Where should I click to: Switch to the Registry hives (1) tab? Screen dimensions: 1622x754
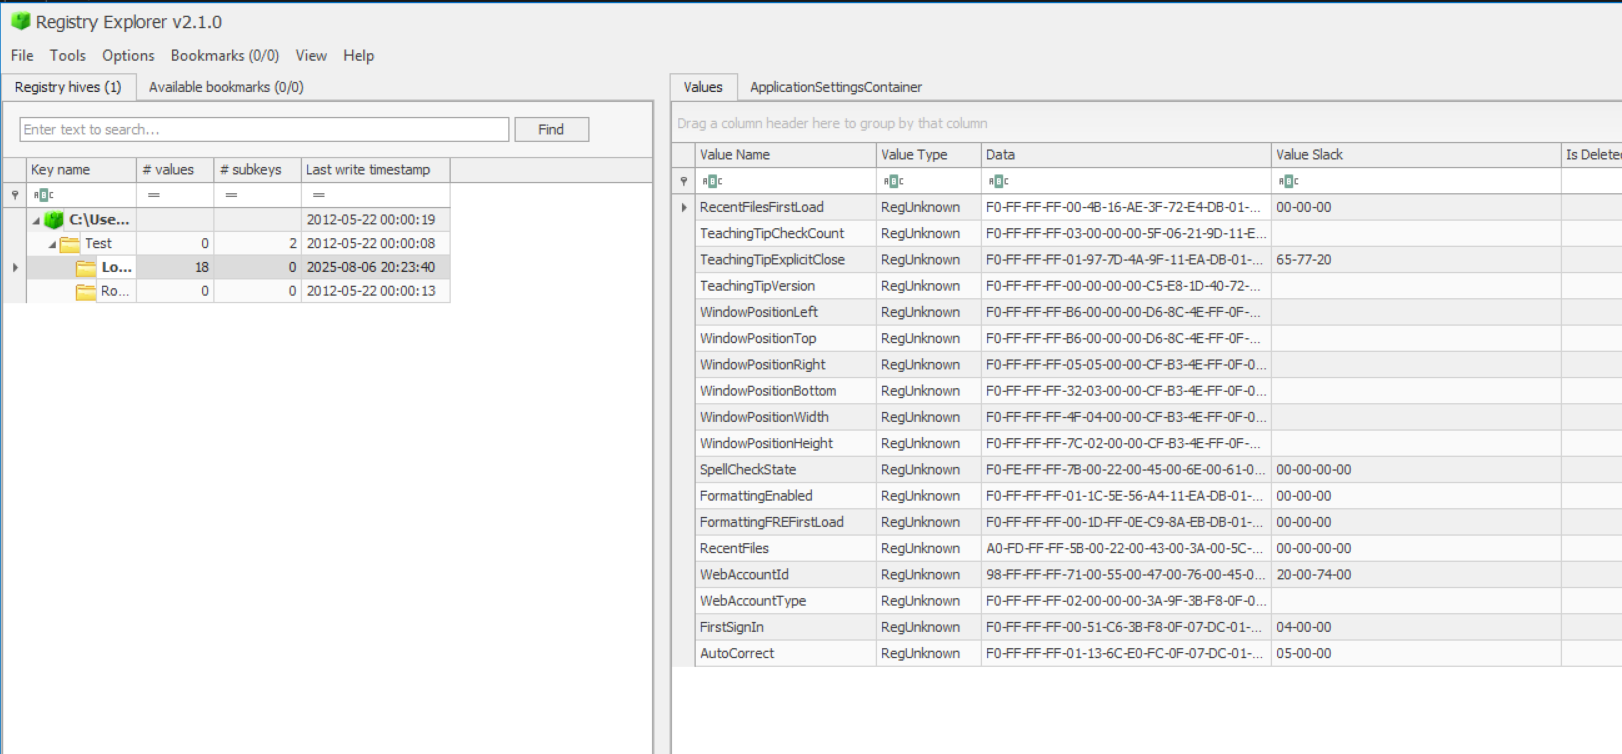click(x=68, y=87)
